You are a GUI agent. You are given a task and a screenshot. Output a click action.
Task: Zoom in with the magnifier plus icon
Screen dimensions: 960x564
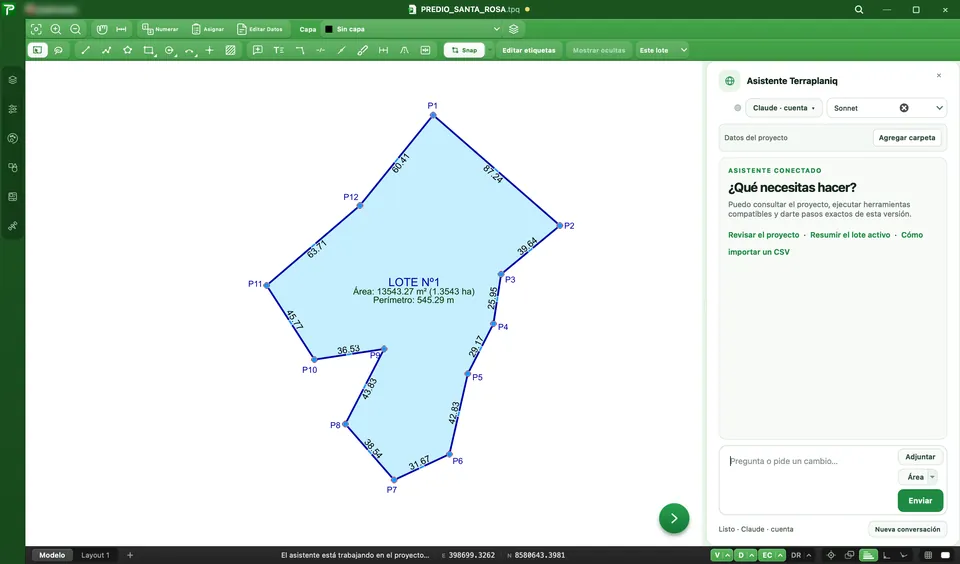[56, 29]
